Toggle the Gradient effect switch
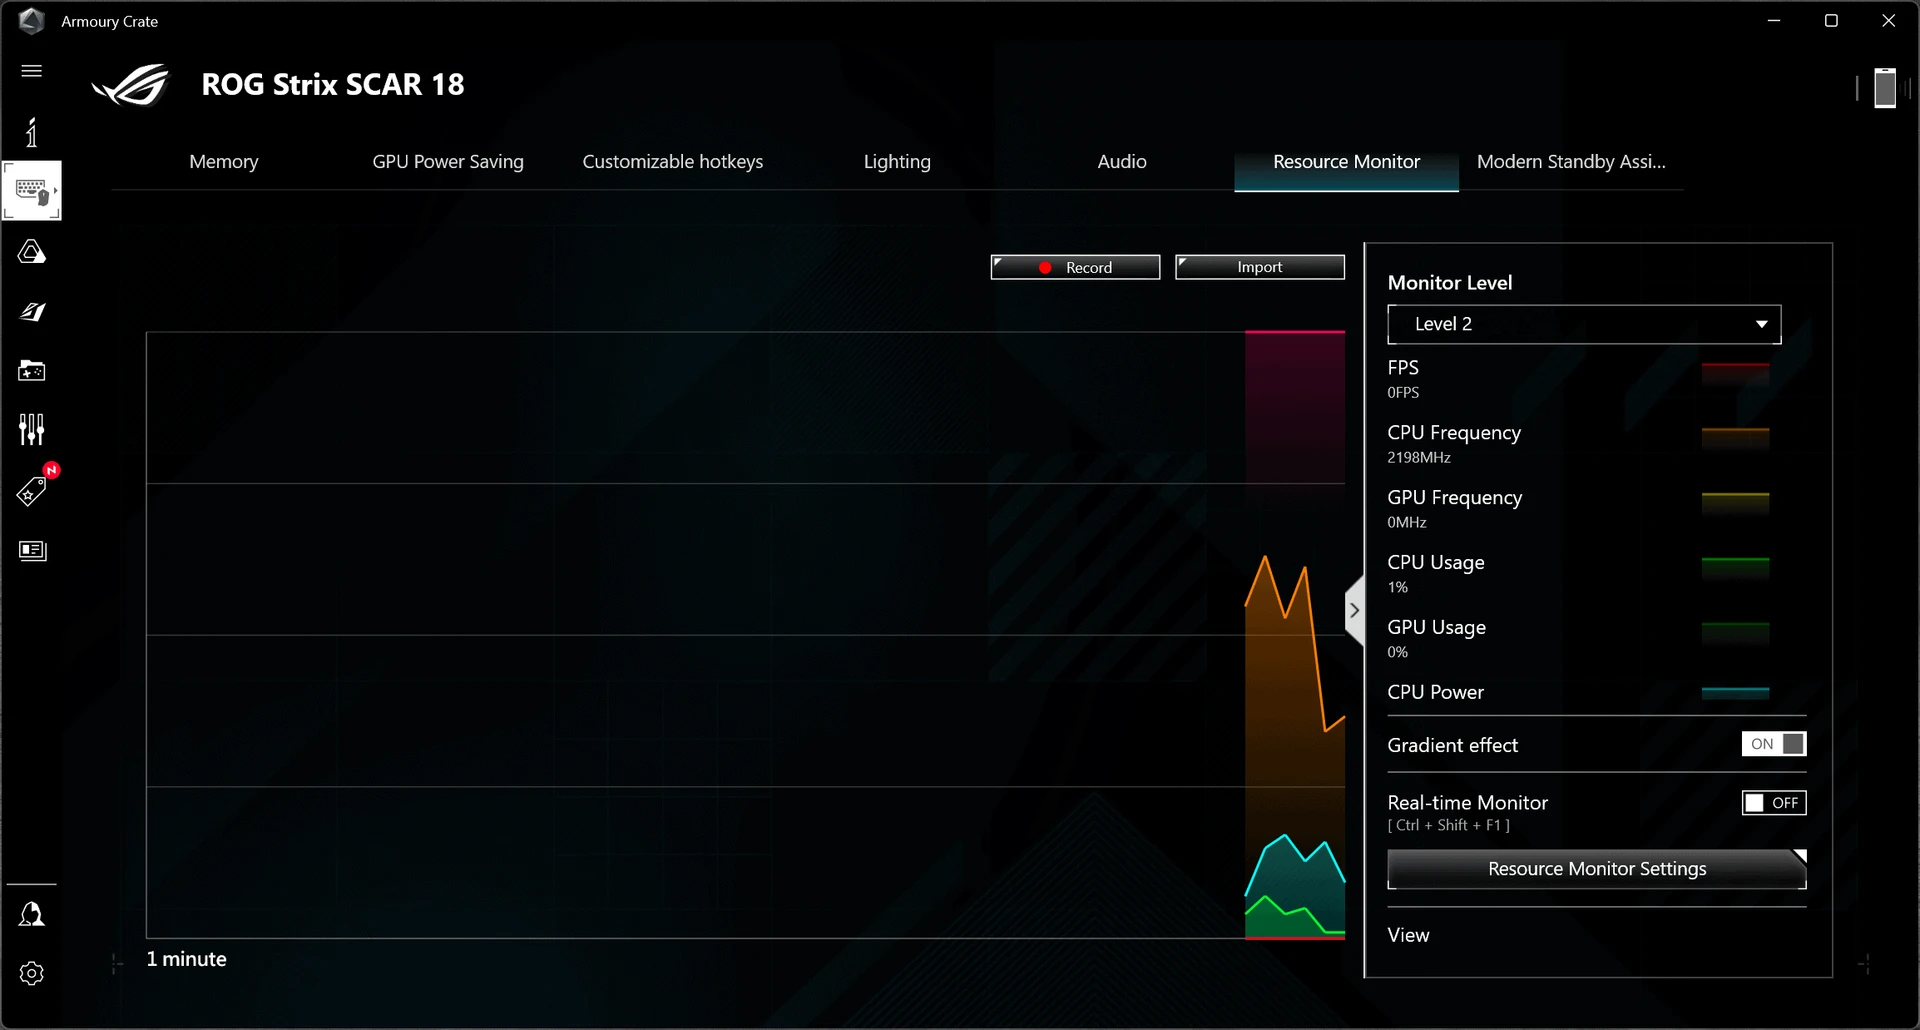Viewport: 1920px width, 1030px height. tap(1773, 744)
